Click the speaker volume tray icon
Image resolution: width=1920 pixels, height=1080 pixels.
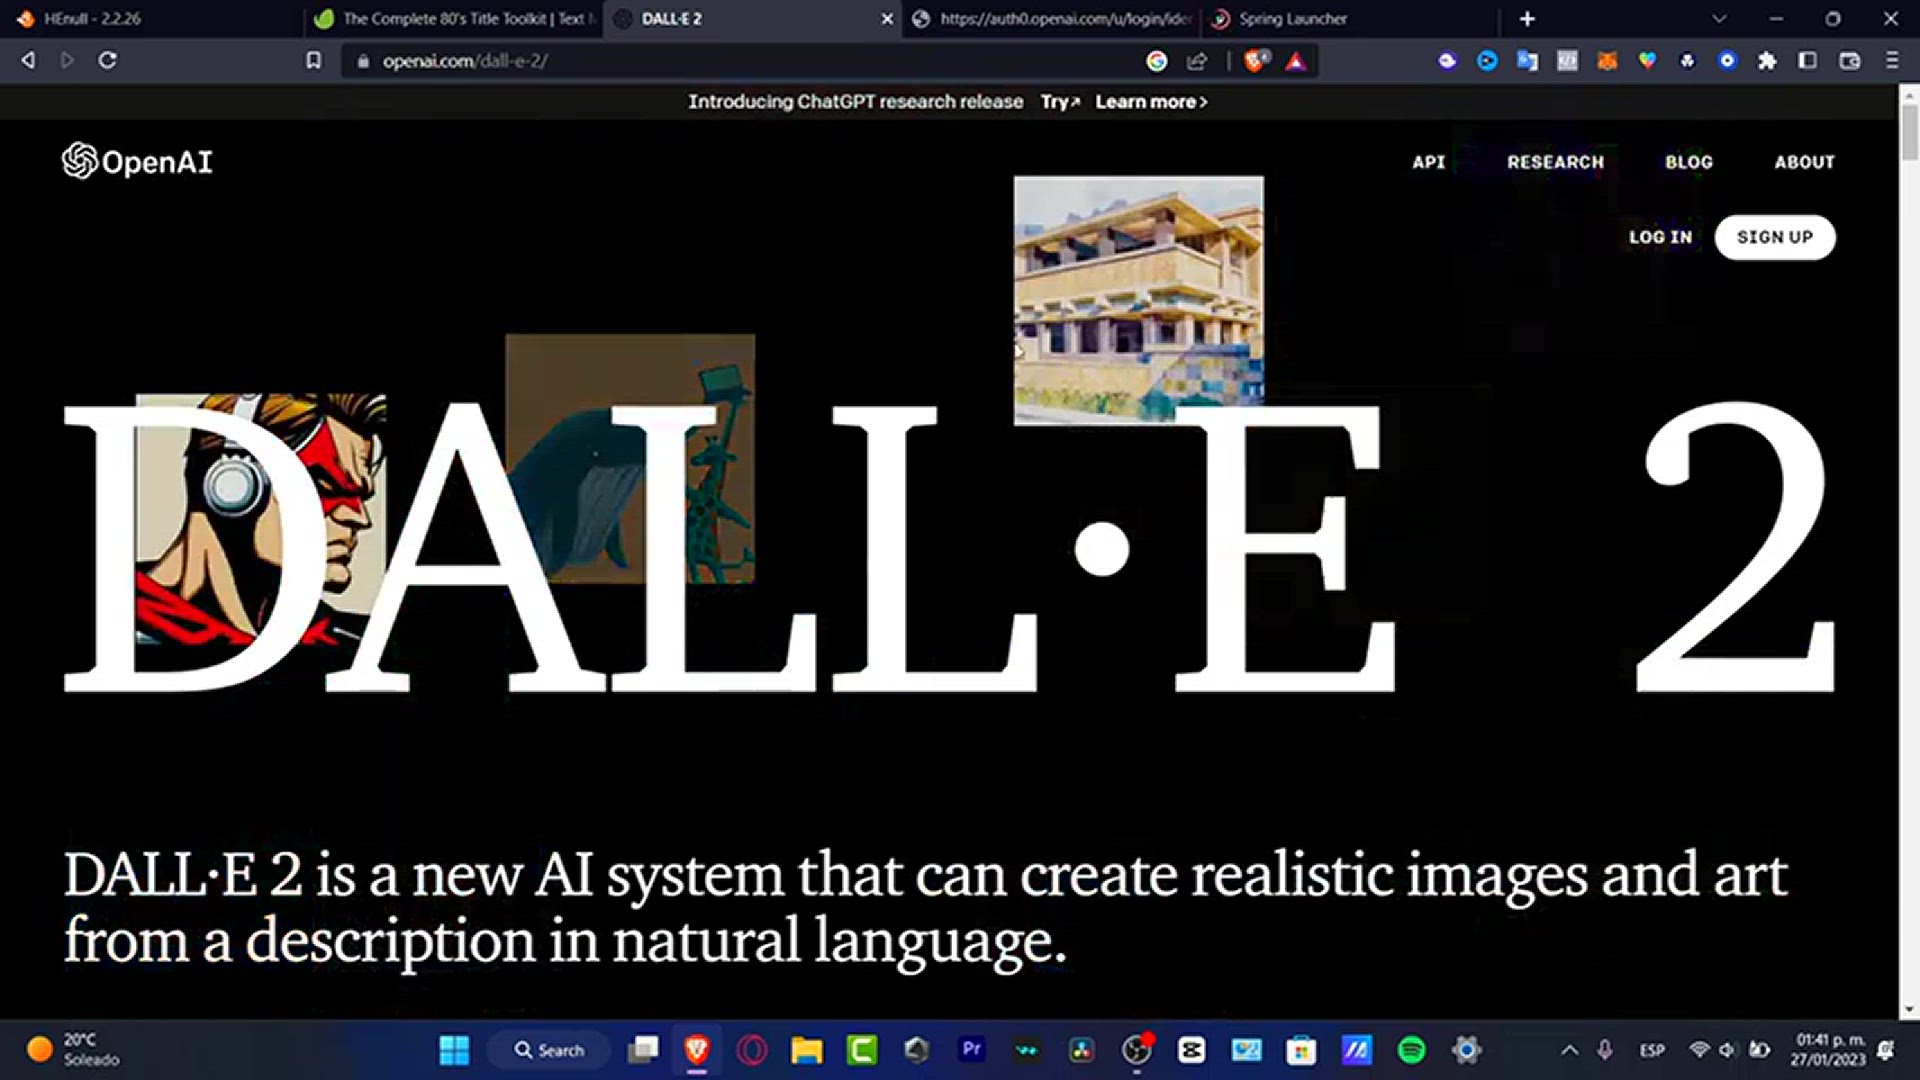tap(1727, 1050)
